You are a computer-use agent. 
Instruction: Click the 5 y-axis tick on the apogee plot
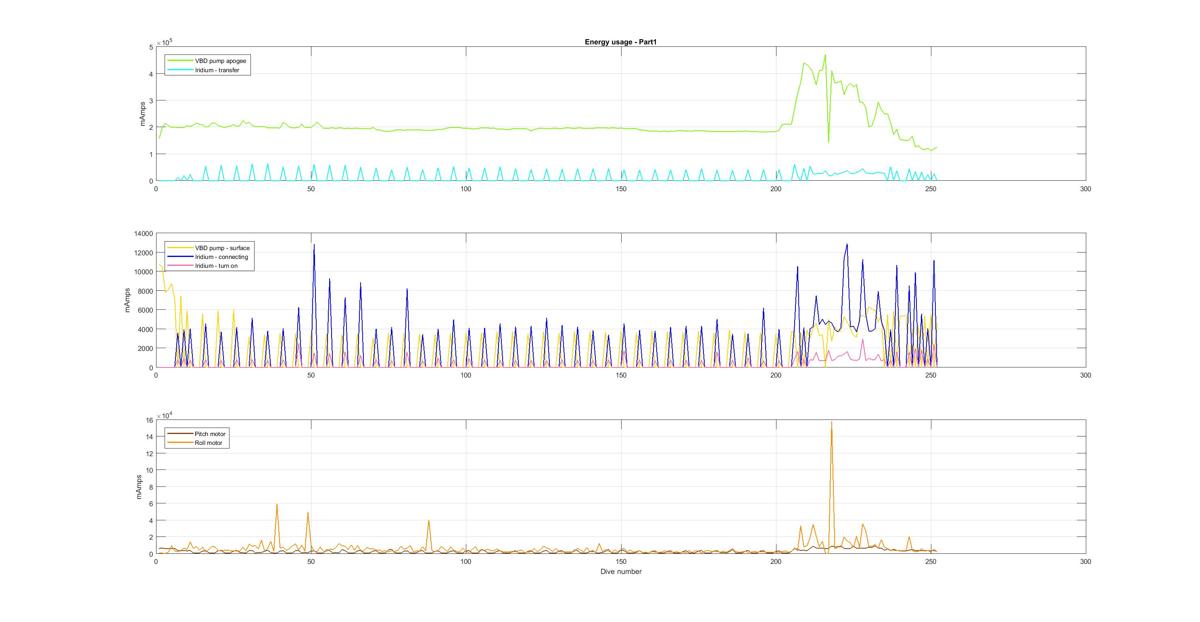pyautogui.click(x=150, y=46)
